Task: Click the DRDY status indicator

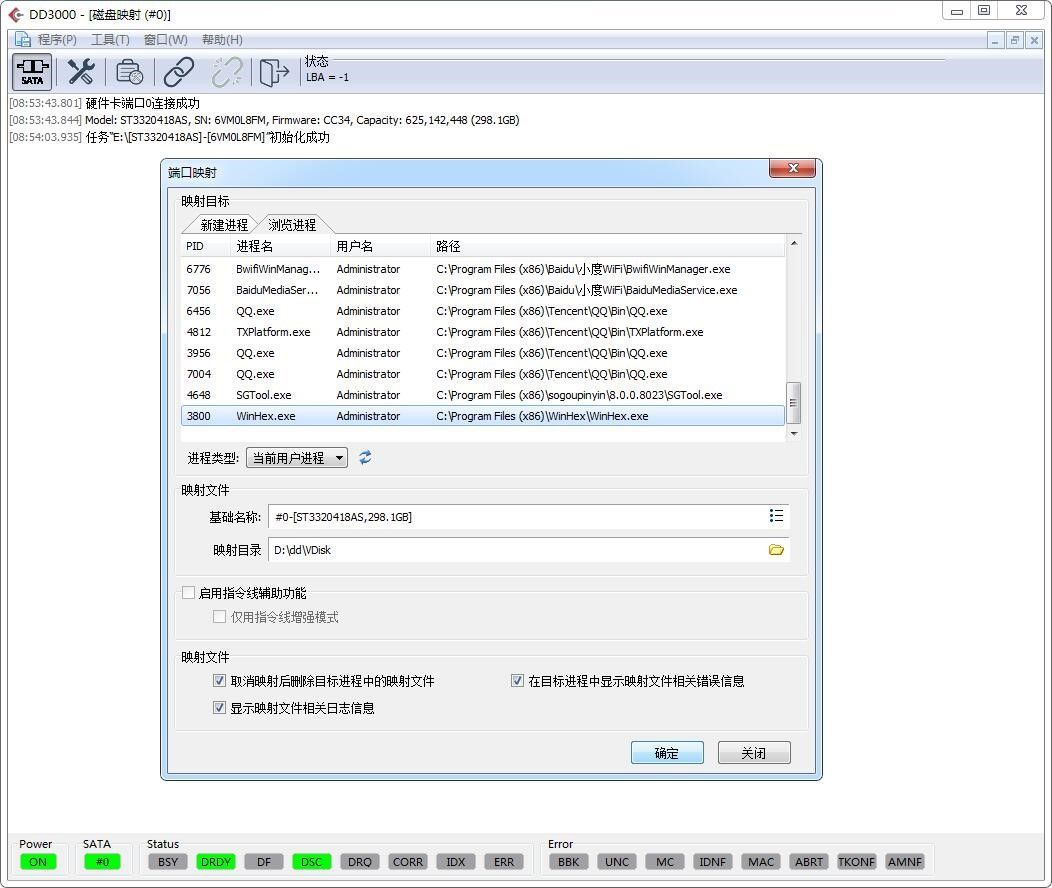Action: (216, 862)
